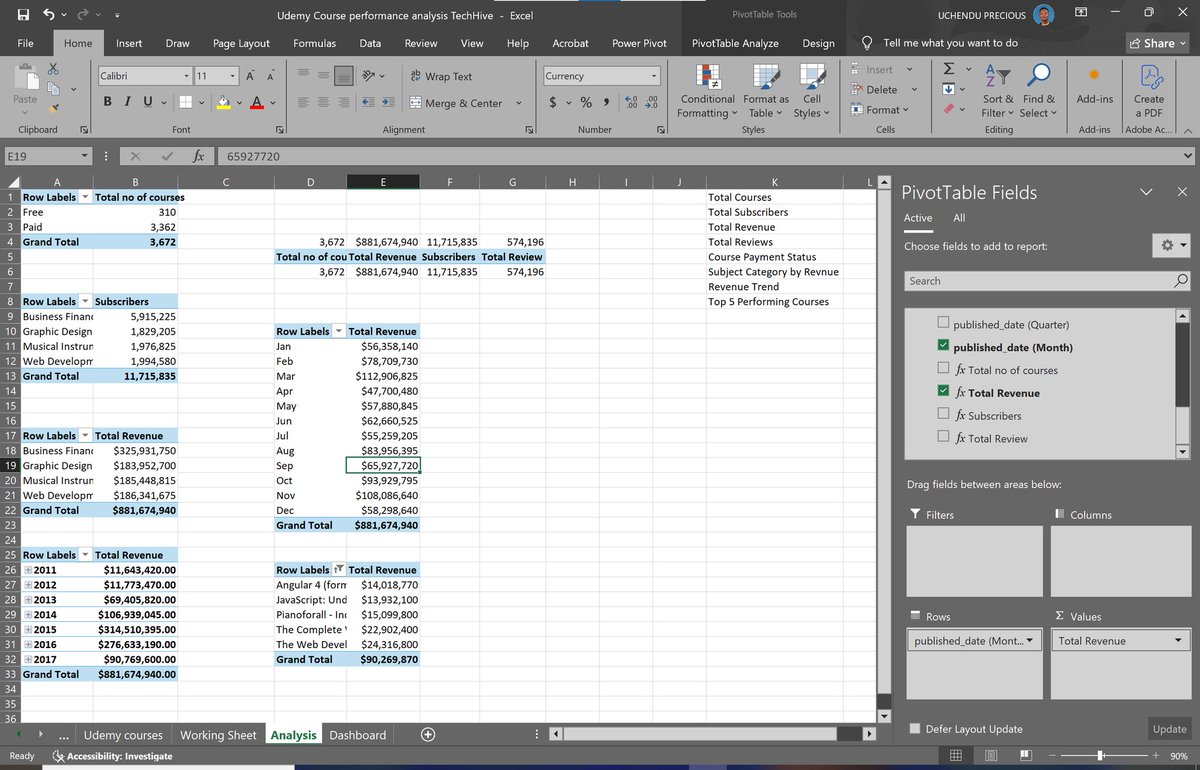Switch to the Insert ribbon tab
1200x770 pixels.
129,43
